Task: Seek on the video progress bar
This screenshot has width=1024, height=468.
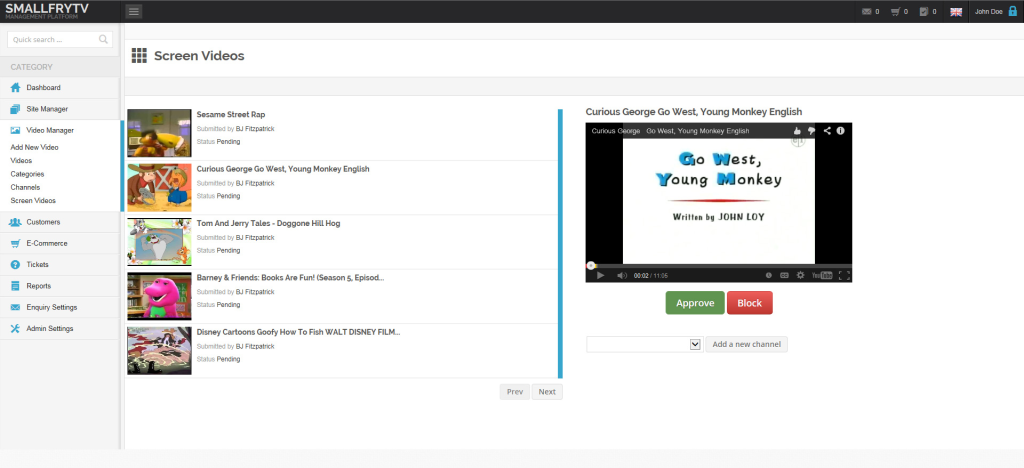Action: (718, 266)
